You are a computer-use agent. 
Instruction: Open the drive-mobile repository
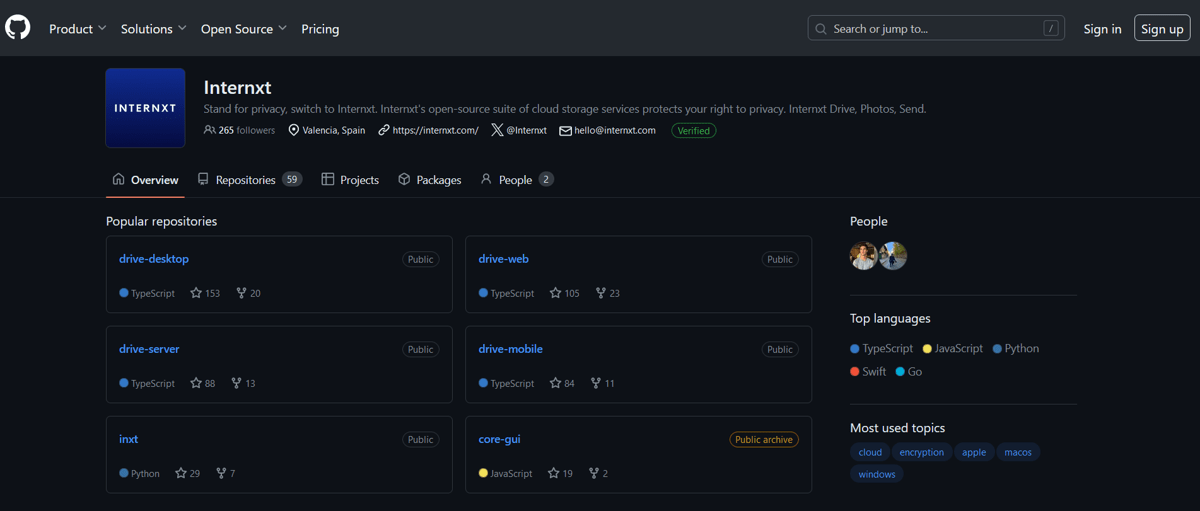coord(511,349)
